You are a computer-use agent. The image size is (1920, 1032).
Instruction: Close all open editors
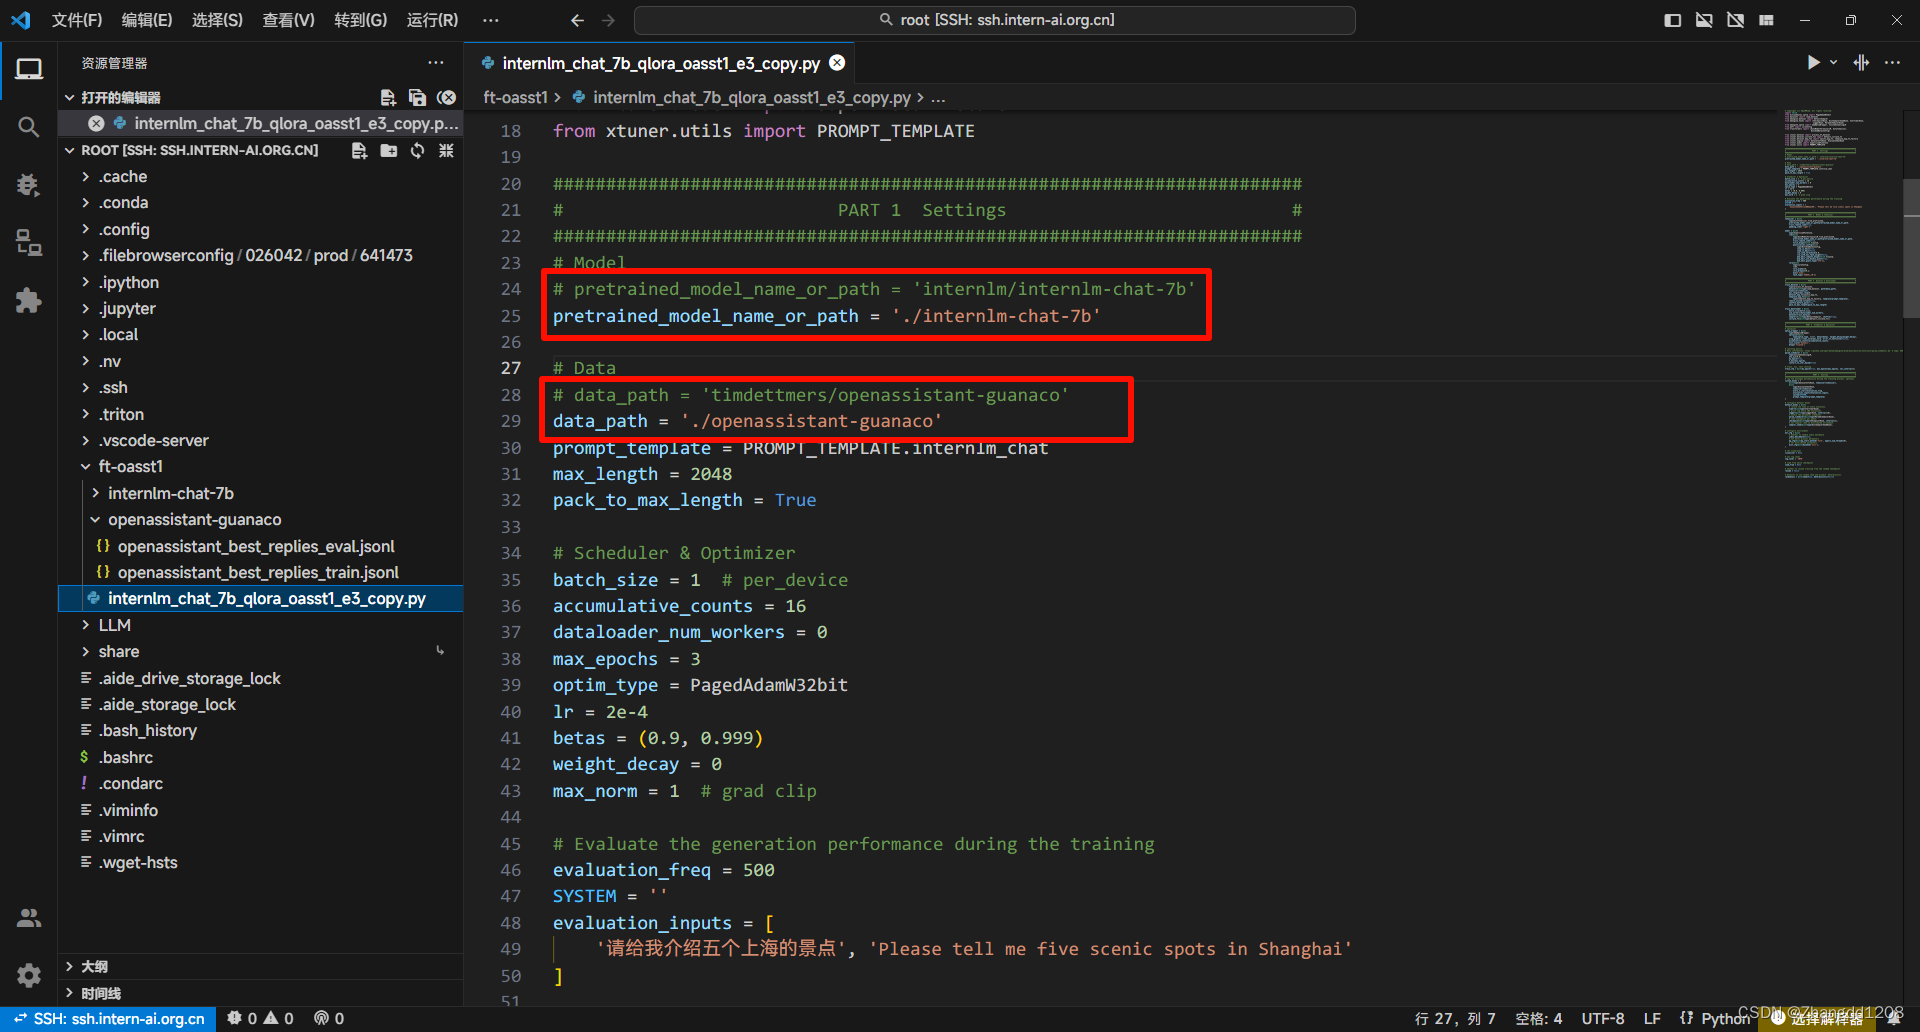pos(446,97)
